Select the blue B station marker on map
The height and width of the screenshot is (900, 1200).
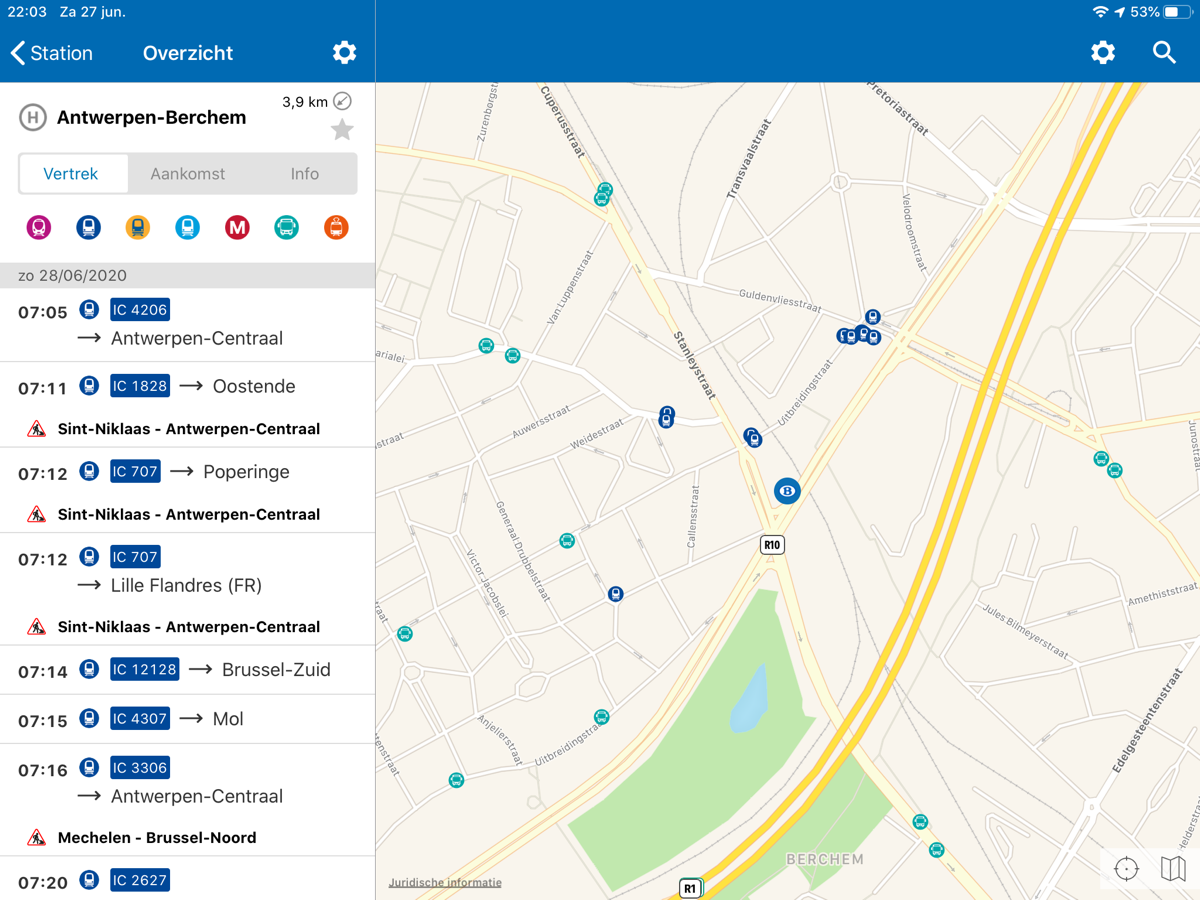[x=787, y=491]
